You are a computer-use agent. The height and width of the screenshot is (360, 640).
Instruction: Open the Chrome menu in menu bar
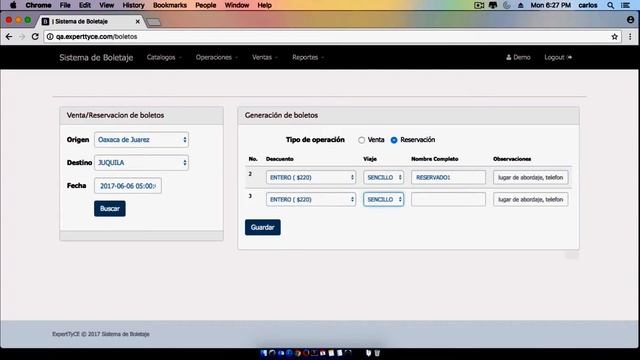coord(38,5)
